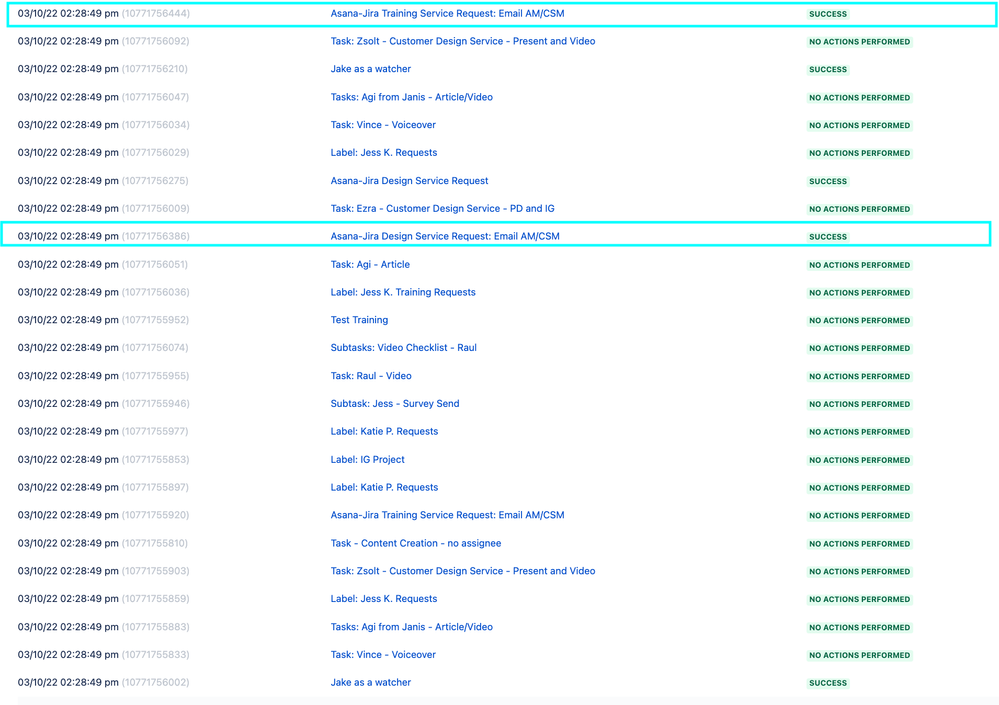This screenshot has width=999, height=705.
Task: Select the ID text (10771755810)
Action: click(x=155, y=543)
